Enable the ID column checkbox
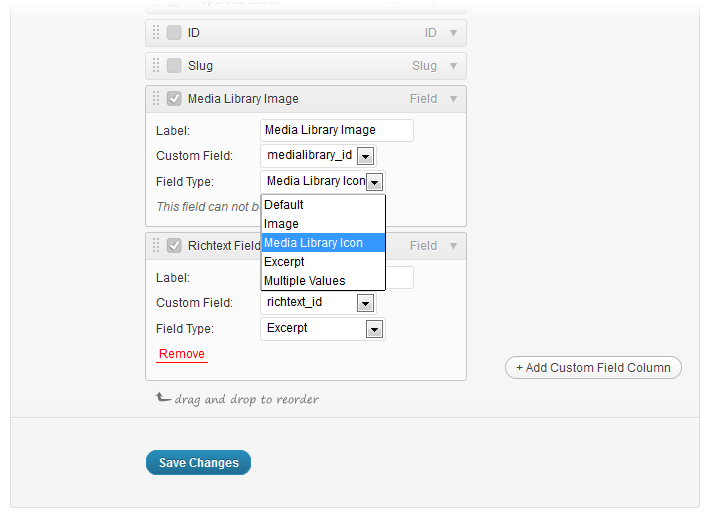This screenshot has height=517, width=710. pyautogui.click(x=174, y=33)
